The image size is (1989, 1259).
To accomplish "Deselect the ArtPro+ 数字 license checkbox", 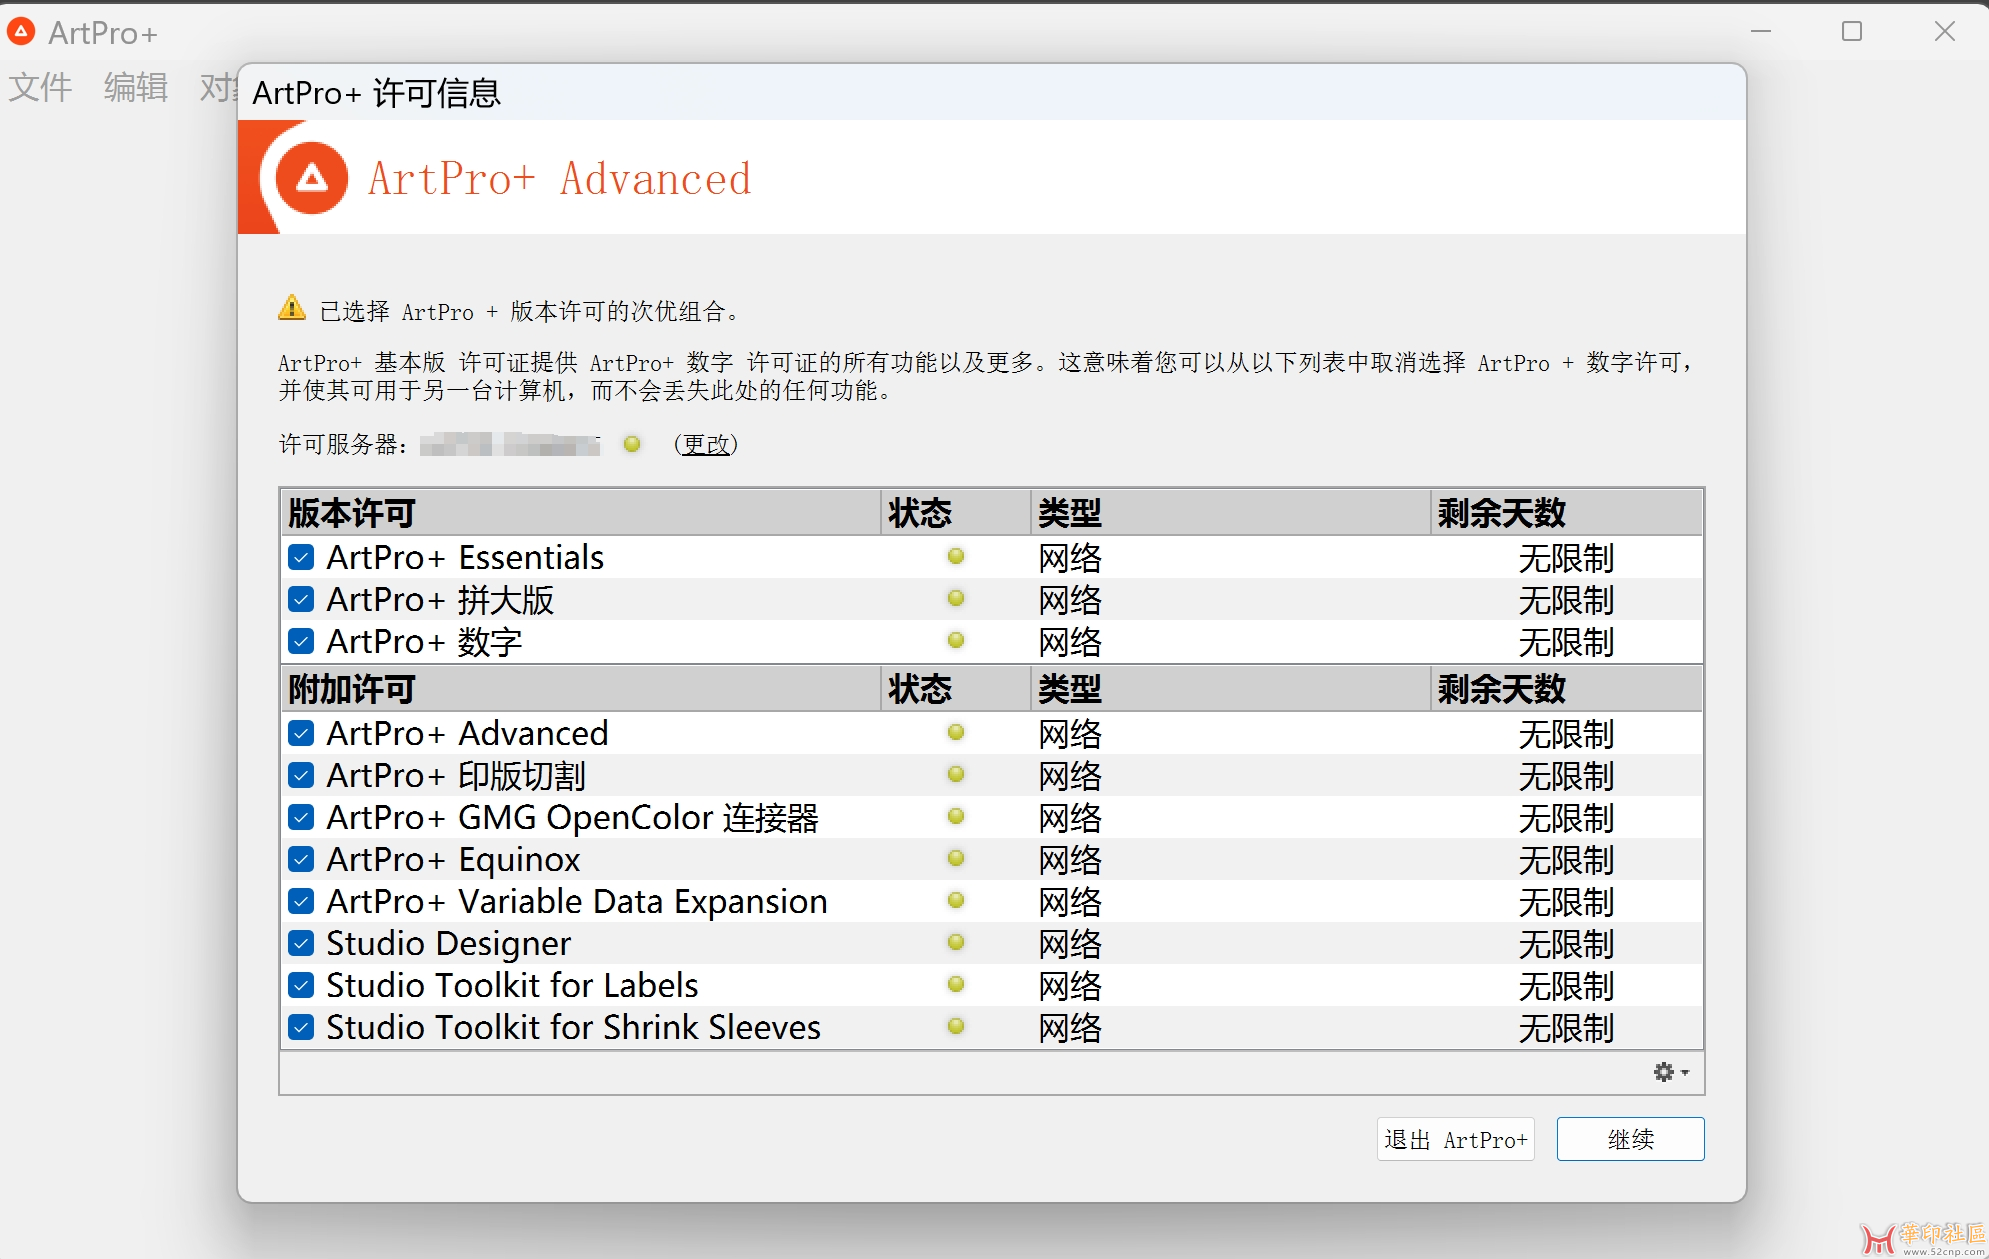I will click(x=301, y=641).
